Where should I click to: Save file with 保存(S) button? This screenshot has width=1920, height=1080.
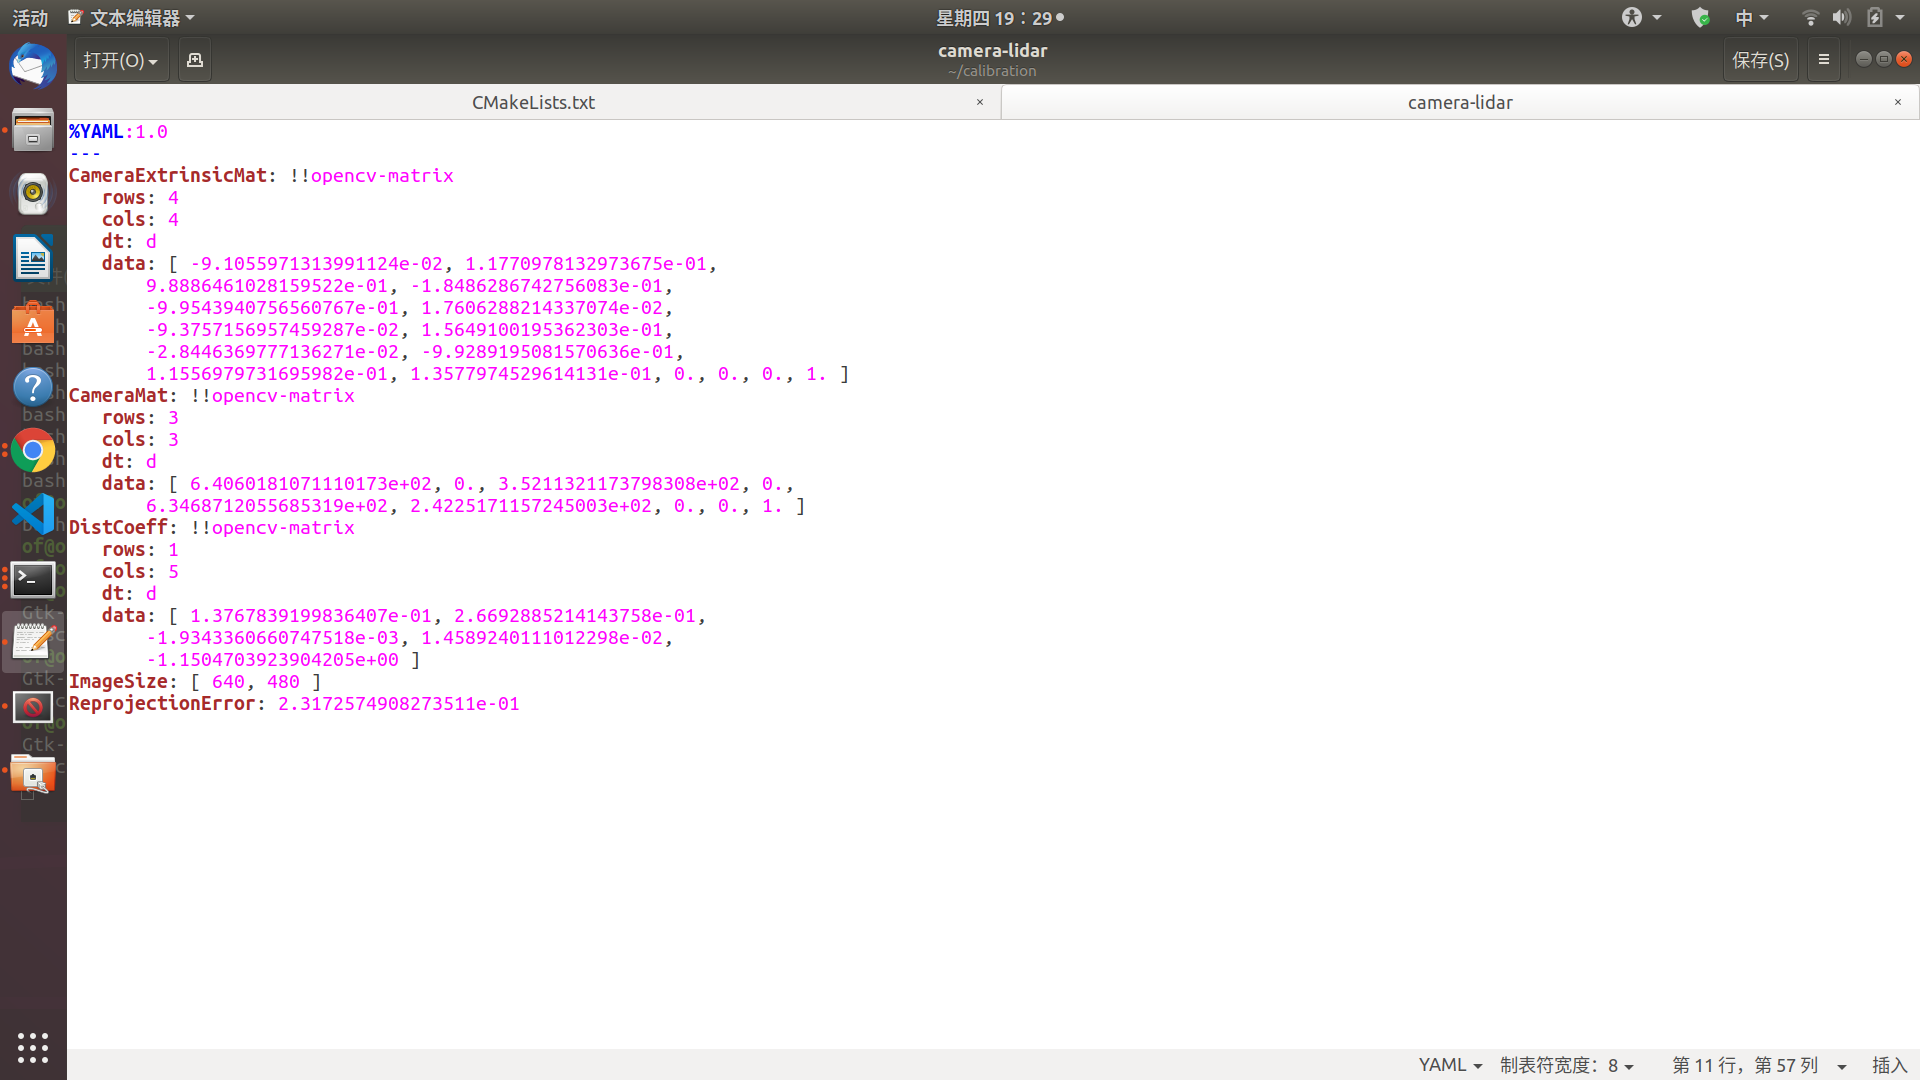point(1760,60)
